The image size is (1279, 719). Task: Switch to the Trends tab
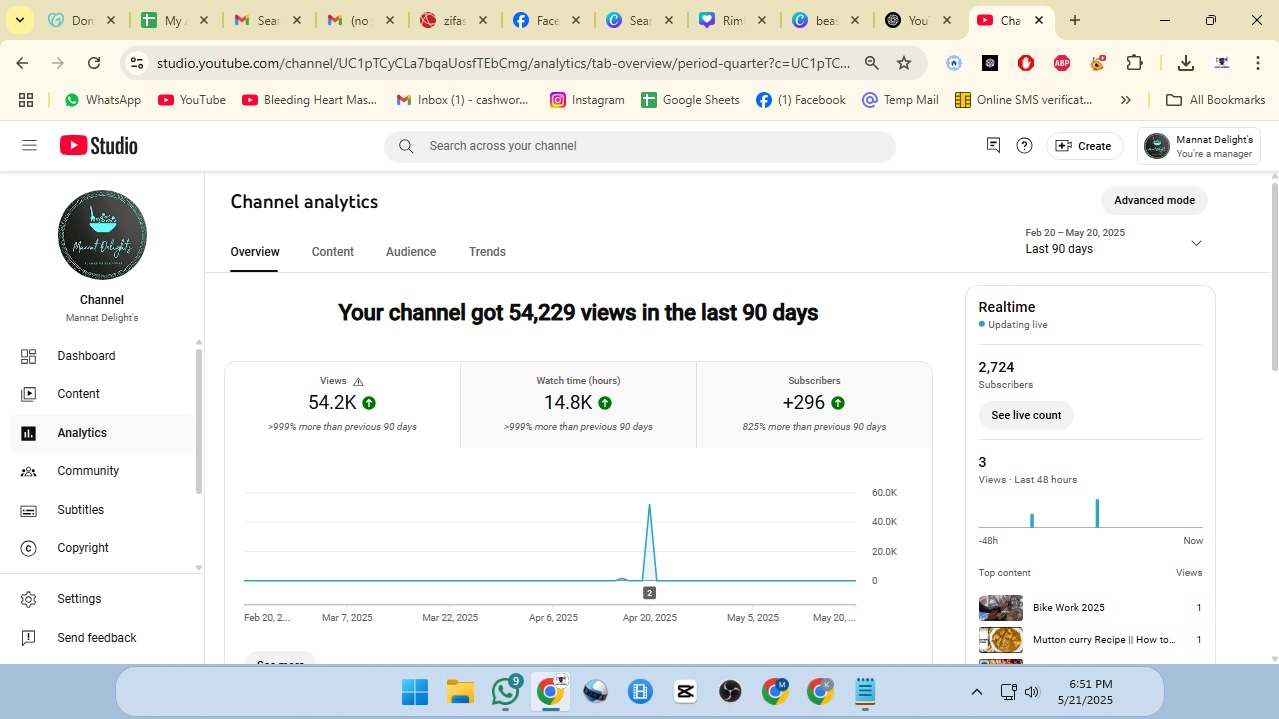pos(487,252)
